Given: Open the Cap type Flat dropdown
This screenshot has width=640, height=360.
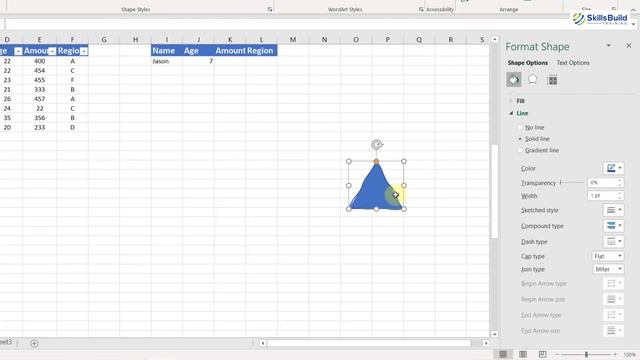Looking at the screenshot, I should click(x=608, y=256).
